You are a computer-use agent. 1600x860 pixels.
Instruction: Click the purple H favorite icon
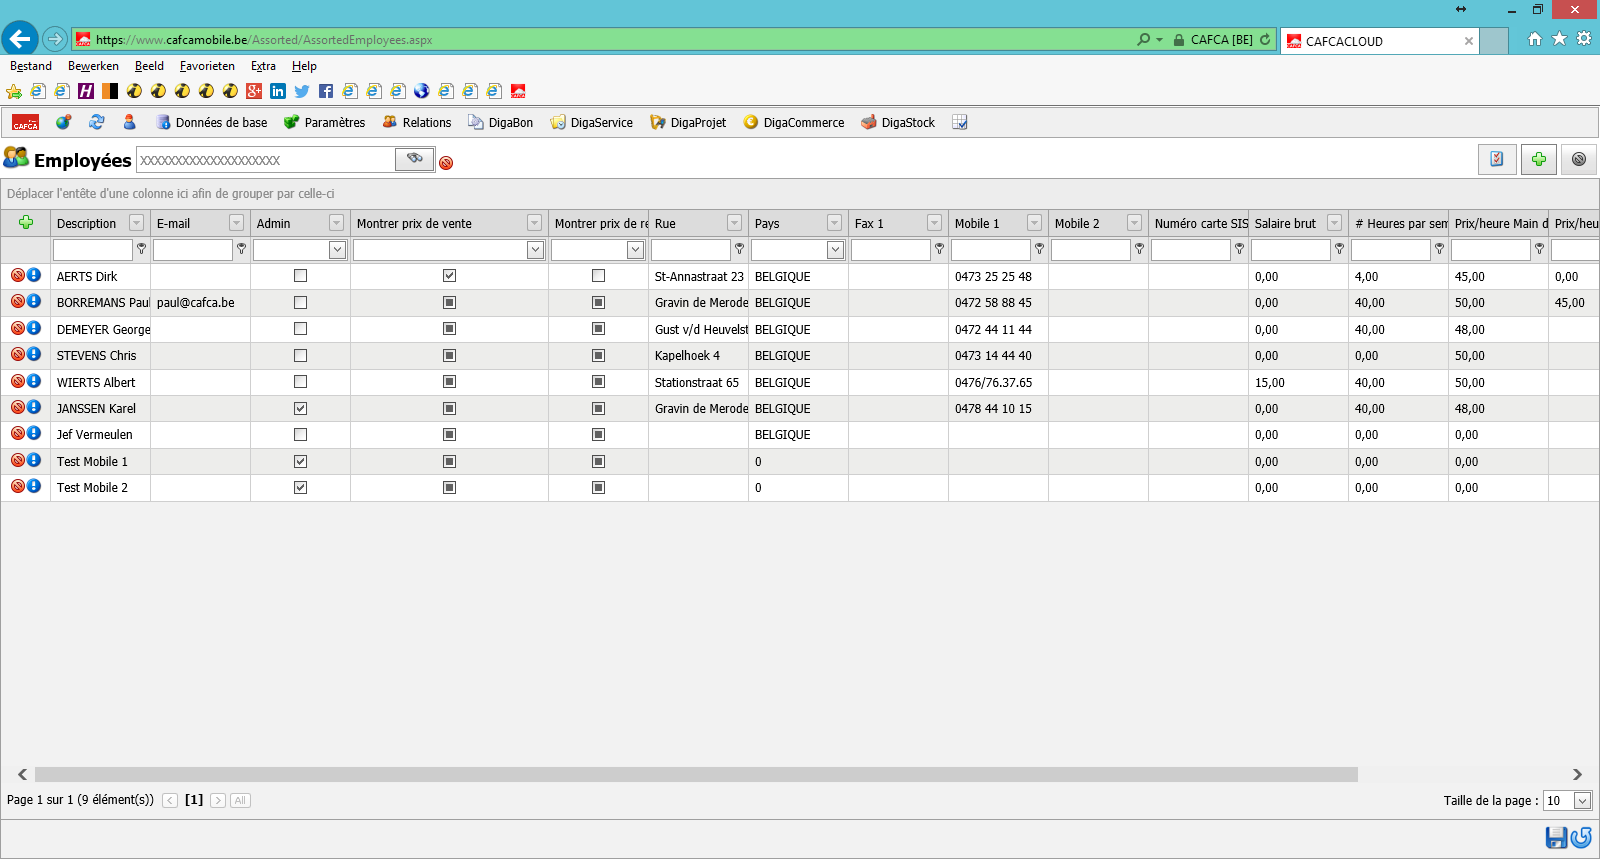tap(86, 91)
